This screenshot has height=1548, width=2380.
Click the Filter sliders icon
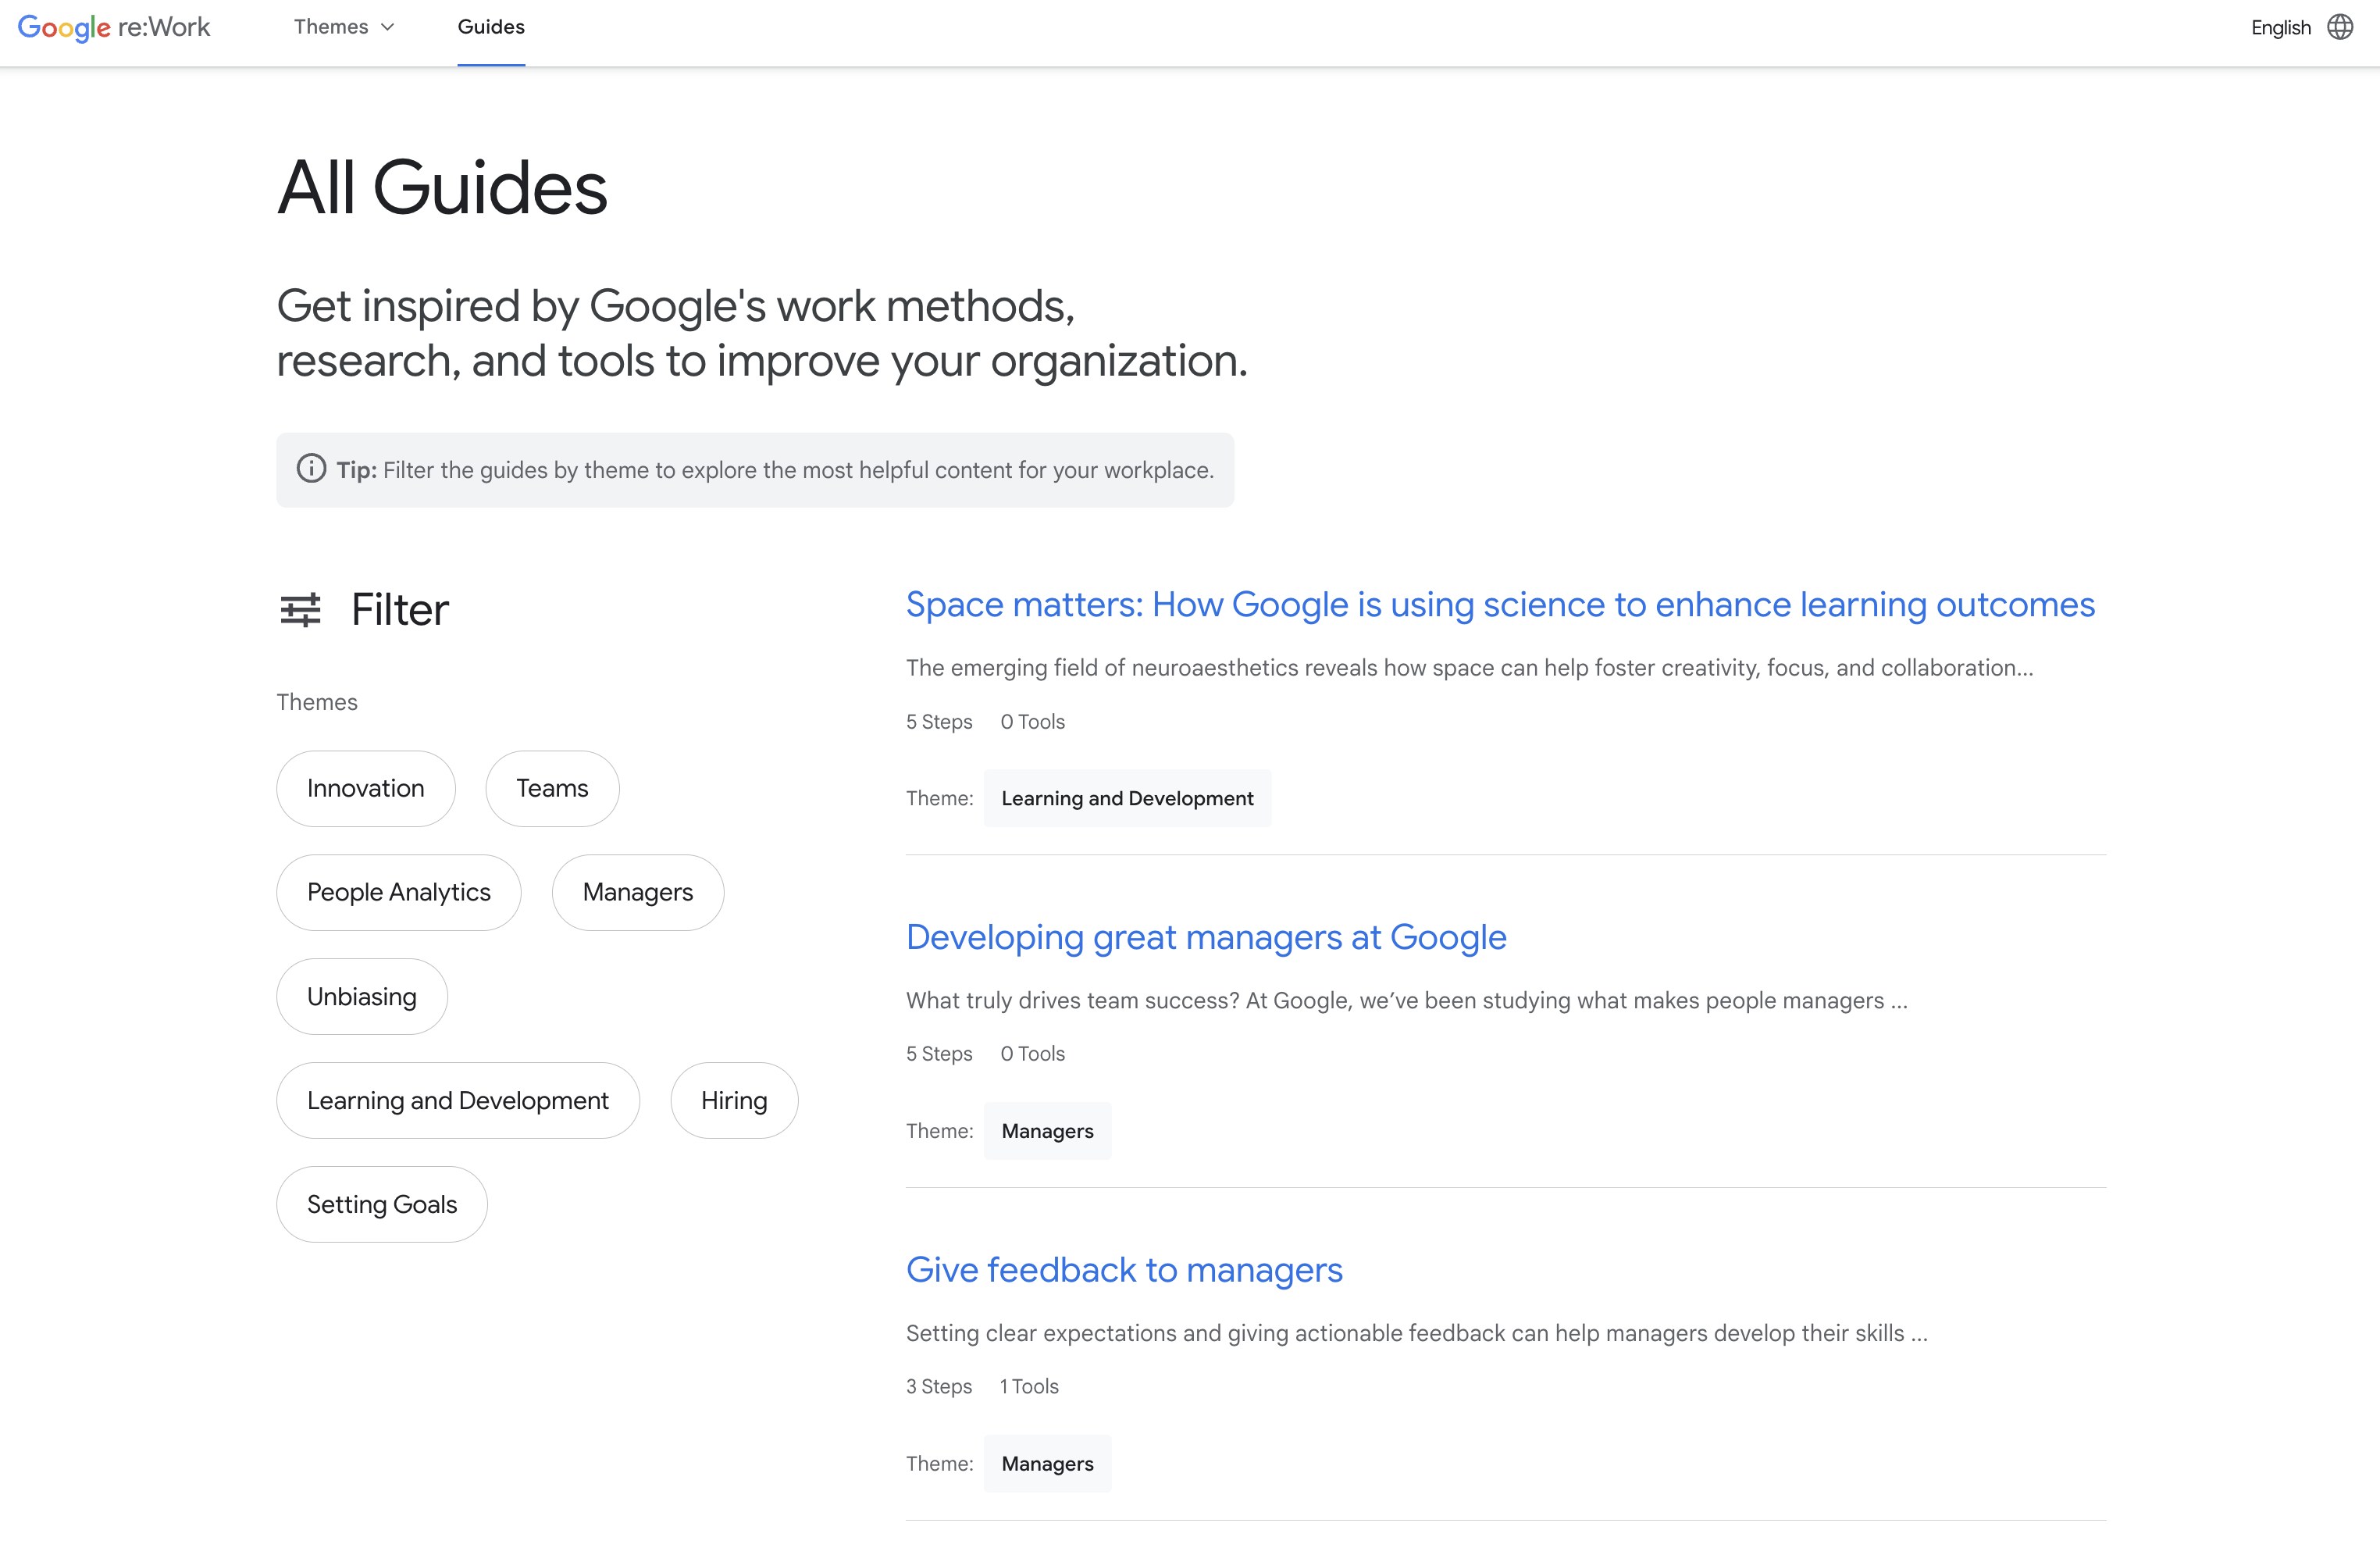coord(300,609)
